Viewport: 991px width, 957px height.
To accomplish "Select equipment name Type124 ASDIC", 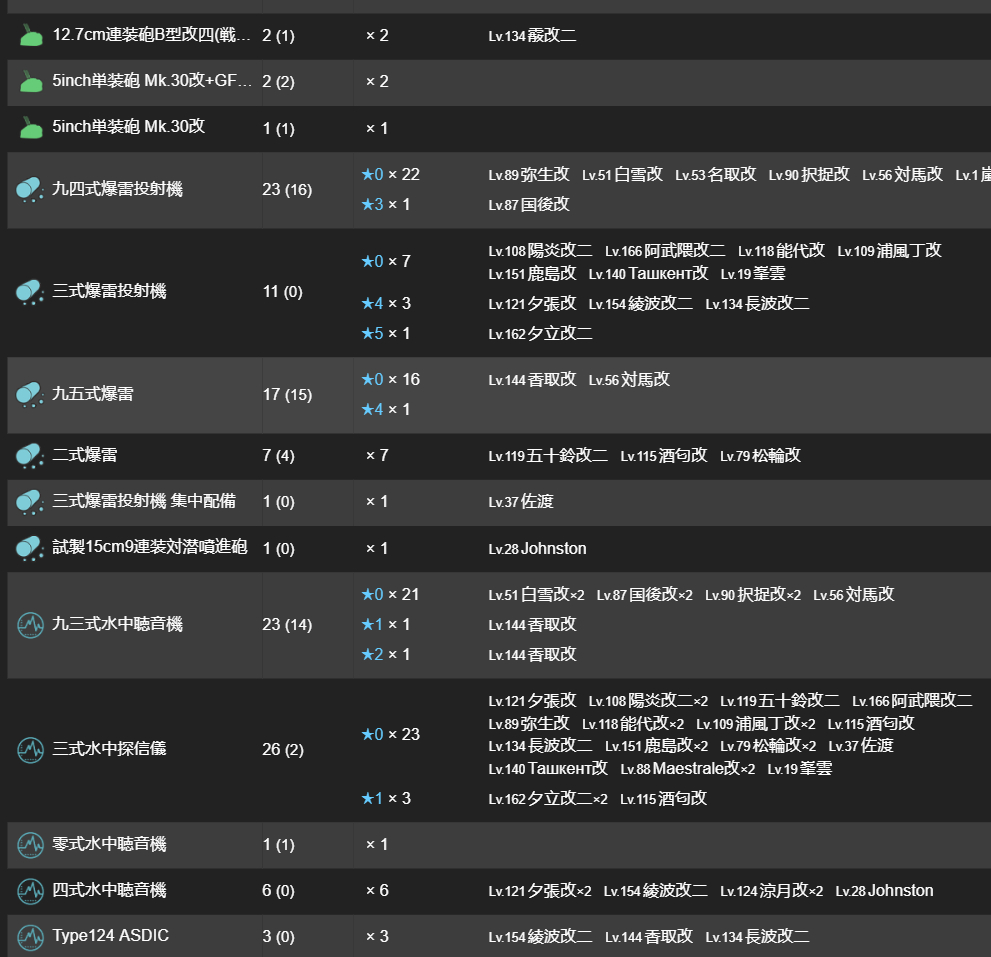I will (111, 936).
